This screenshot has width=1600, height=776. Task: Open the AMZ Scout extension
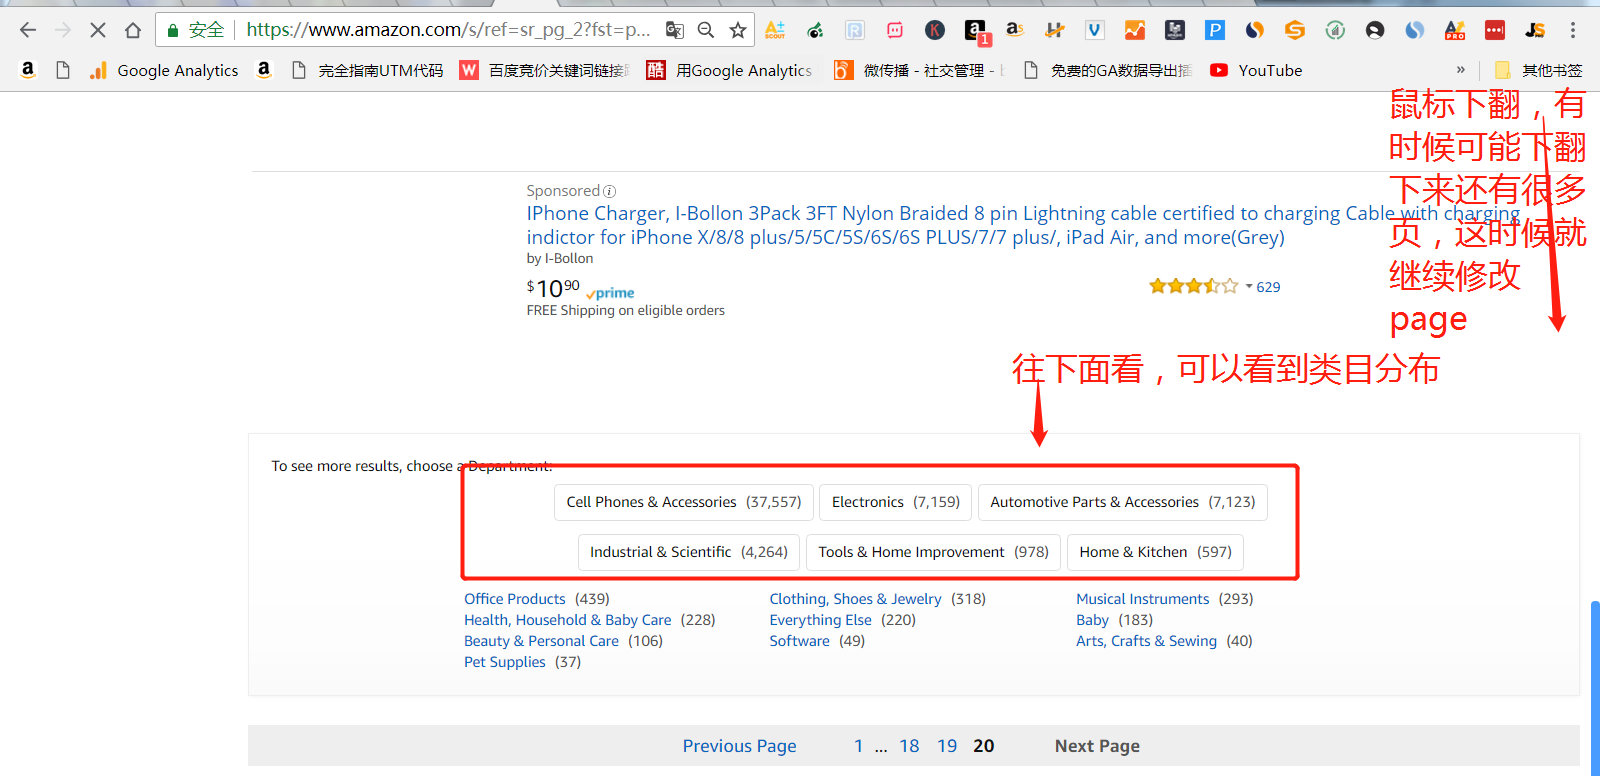point(775,30)
